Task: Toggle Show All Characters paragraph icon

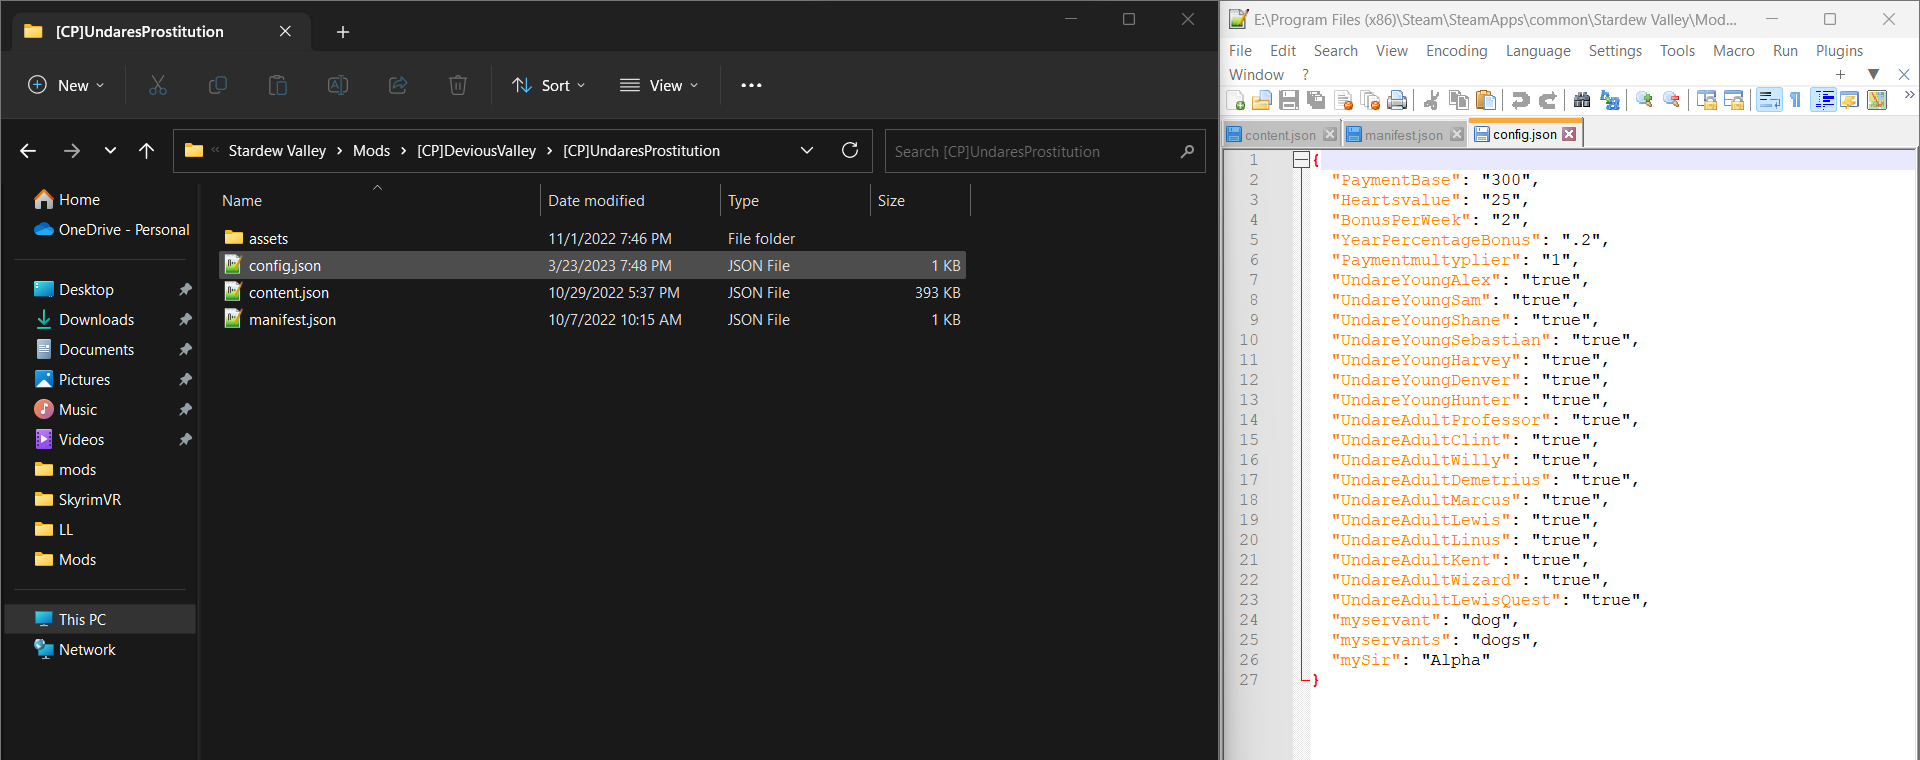Action: (x=1796, y=100)
